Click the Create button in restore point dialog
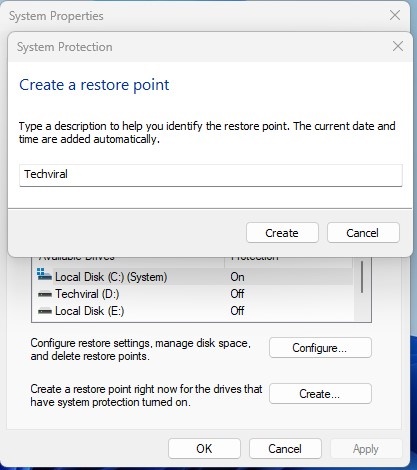Viewport: 417px width, 470px height. [282, 233]
